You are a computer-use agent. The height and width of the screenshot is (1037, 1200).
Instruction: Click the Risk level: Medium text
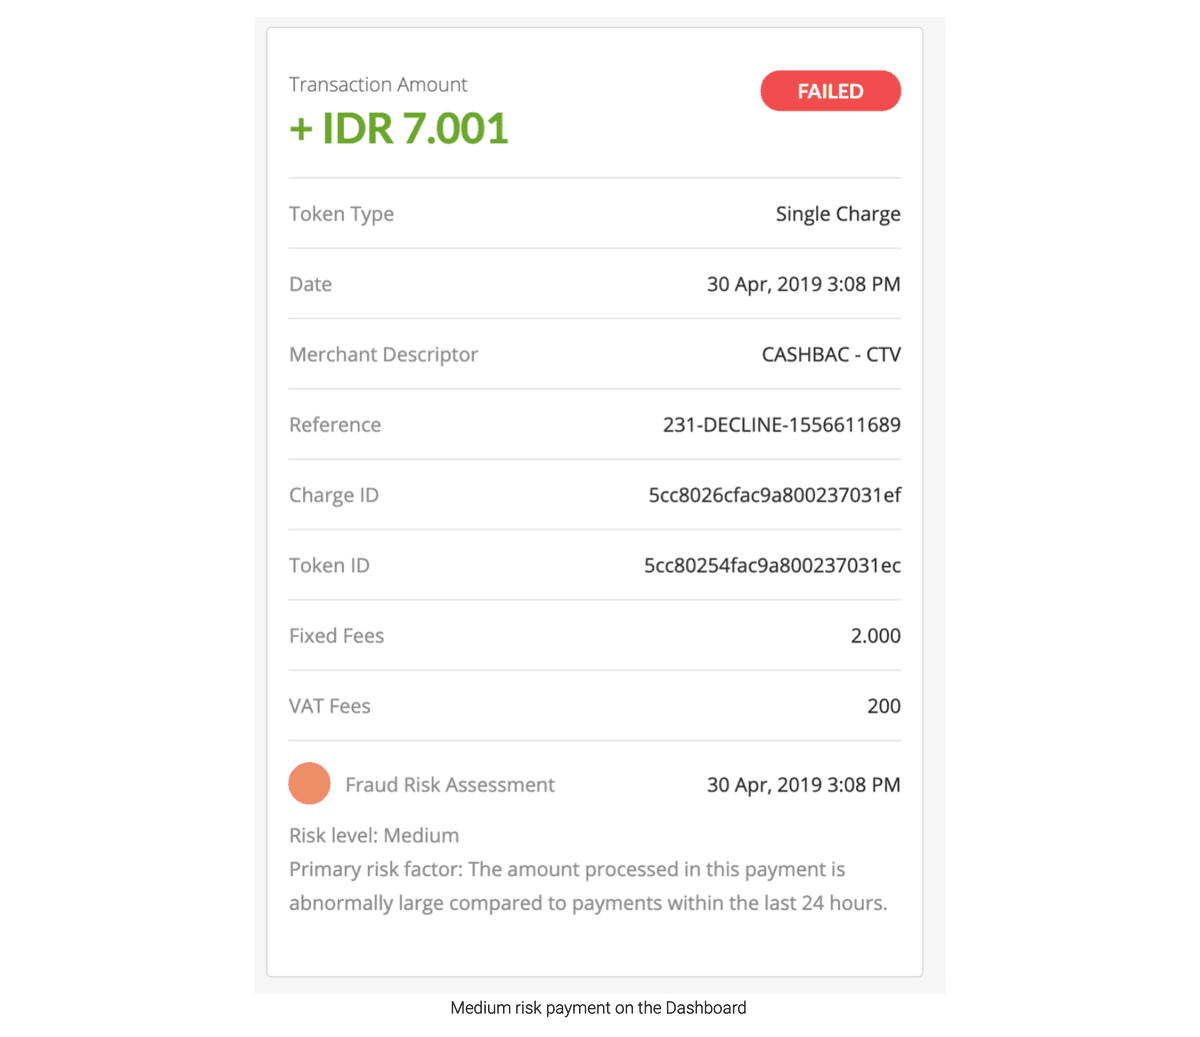pos(374,835)
